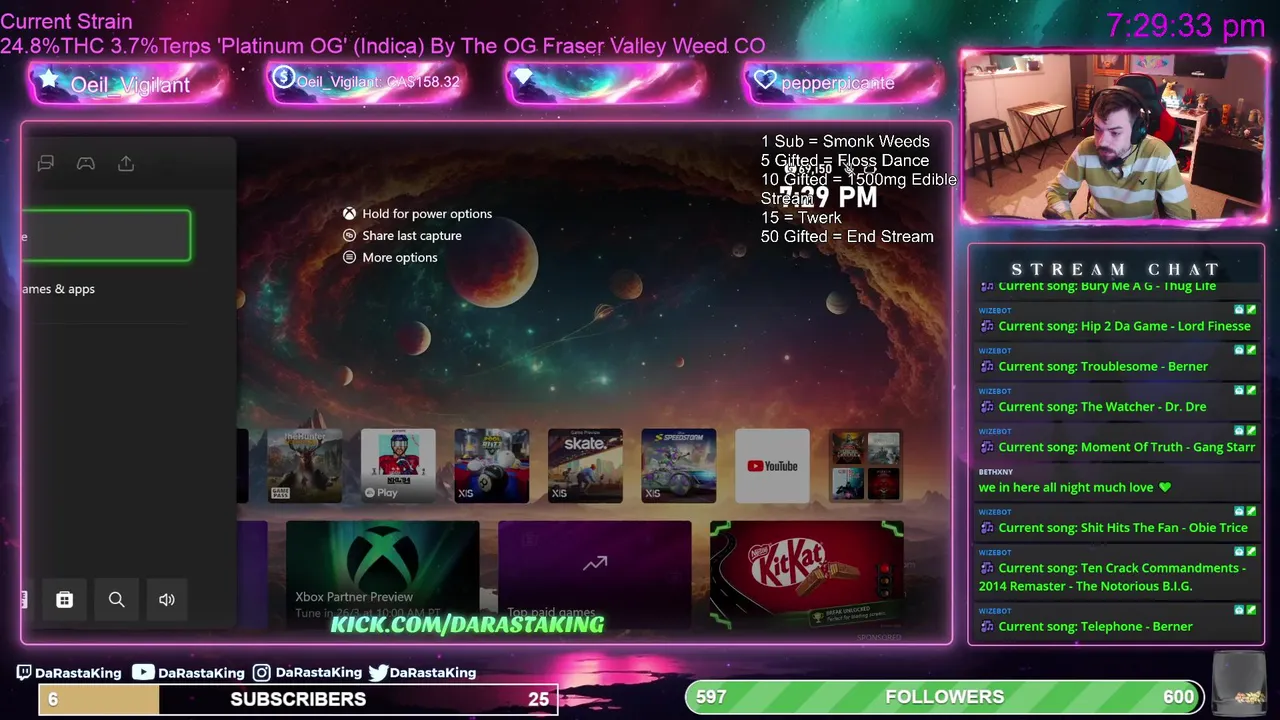Click the 50 Gifted = End Stream line

click(x=847, y=237)
